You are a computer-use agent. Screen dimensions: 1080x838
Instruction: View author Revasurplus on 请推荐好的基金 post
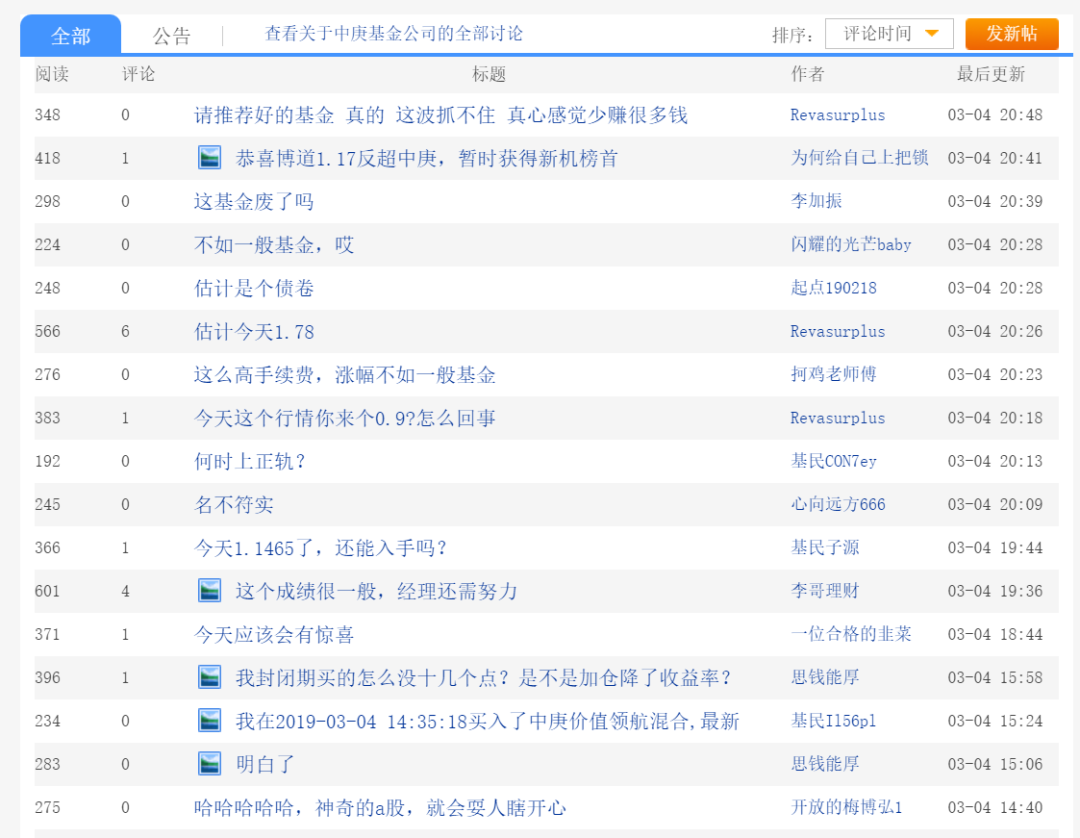[x=838, y=115]
